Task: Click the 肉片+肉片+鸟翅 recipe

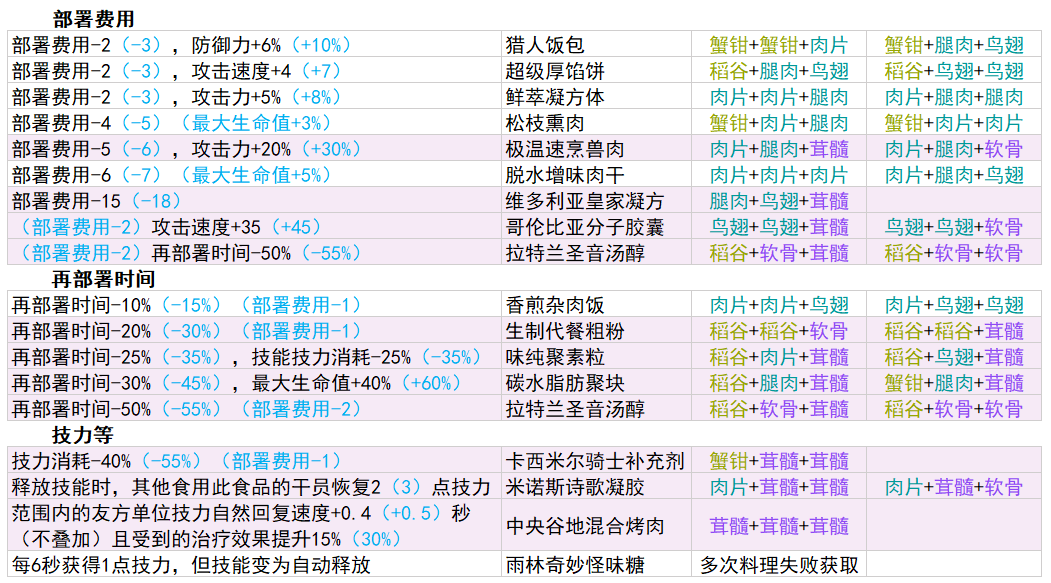Action: coord(779,305)
